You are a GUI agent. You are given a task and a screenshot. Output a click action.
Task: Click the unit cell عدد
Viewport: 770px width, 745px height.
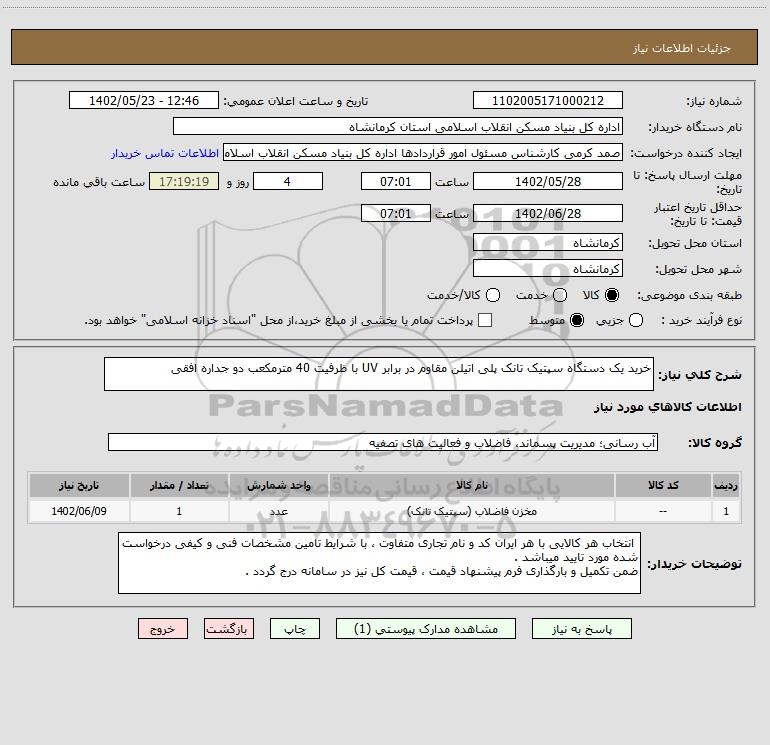(278, 511)
